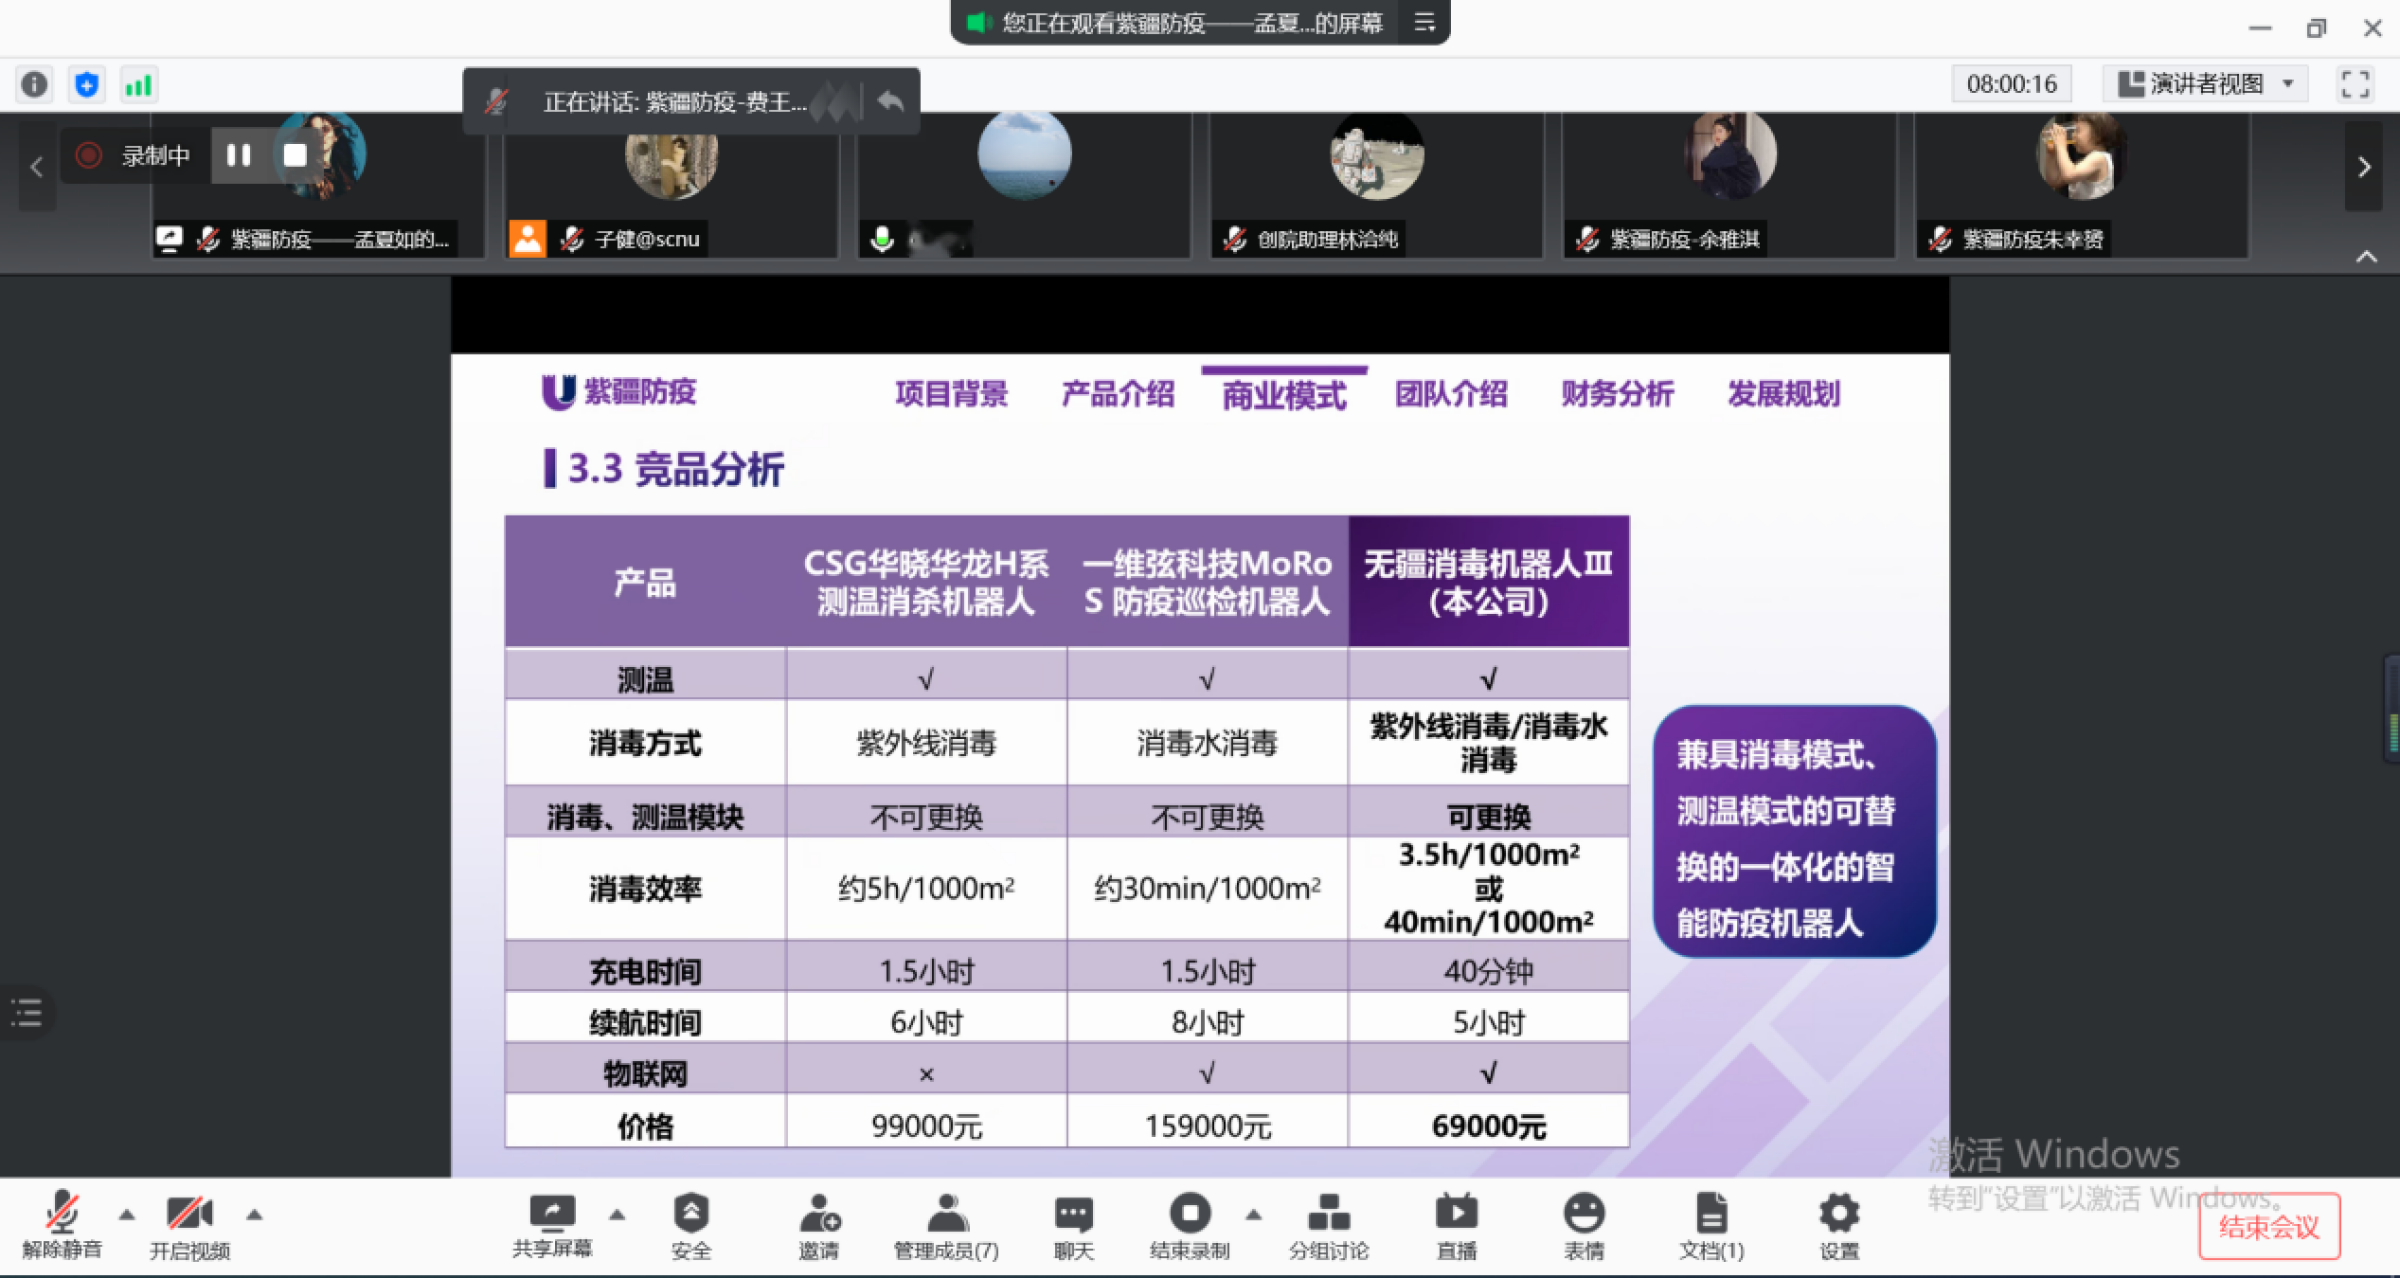
Task: Select 紫疆防疫朱幸赟 participant thumbnail
Action: pyautogui.click(x=2082, y=186)
